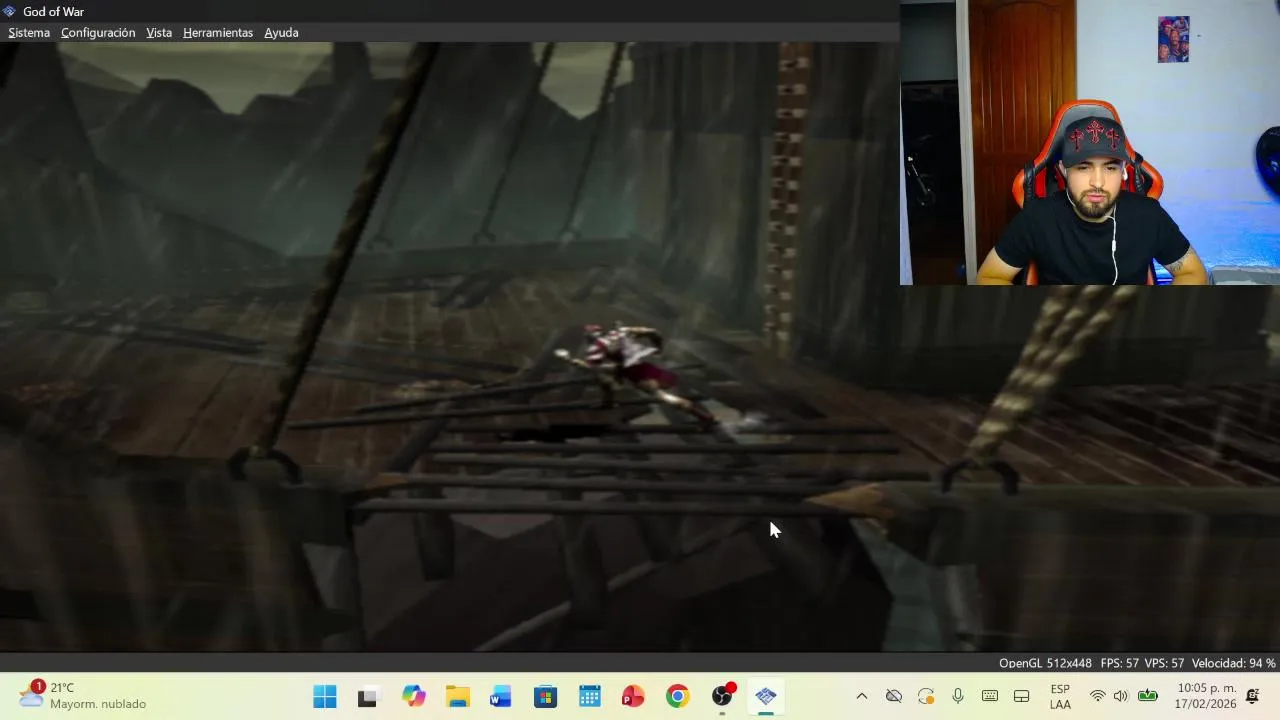Open Microsoft Store from the taskbar
Viewport: 1280px width, 720px height.
(545, 697)
